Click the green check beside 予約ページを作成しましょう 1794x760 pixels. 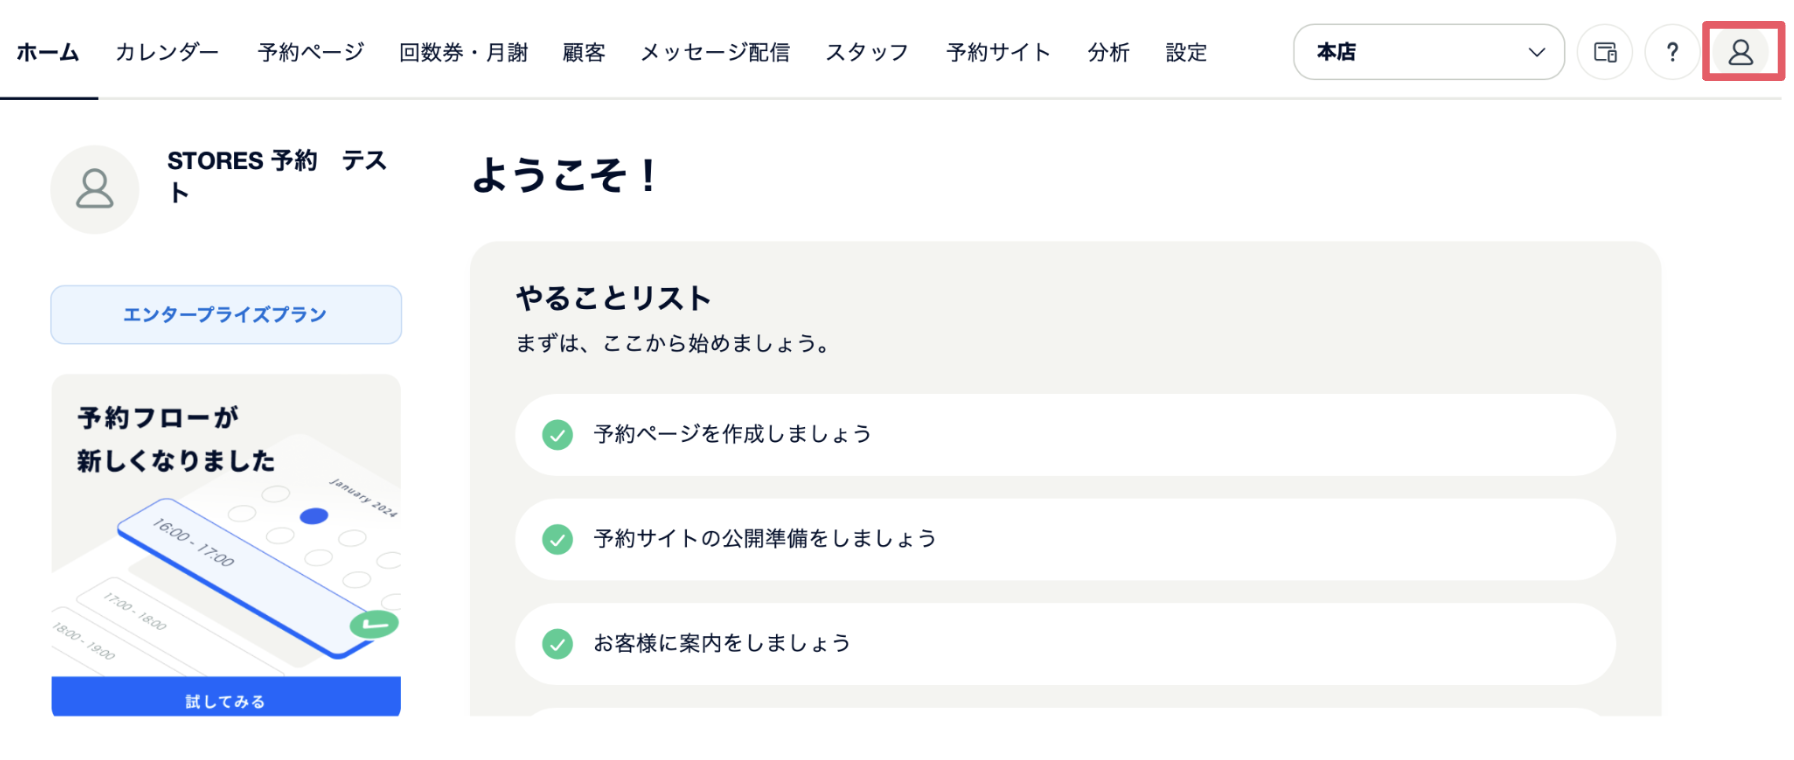click(557, 435)
